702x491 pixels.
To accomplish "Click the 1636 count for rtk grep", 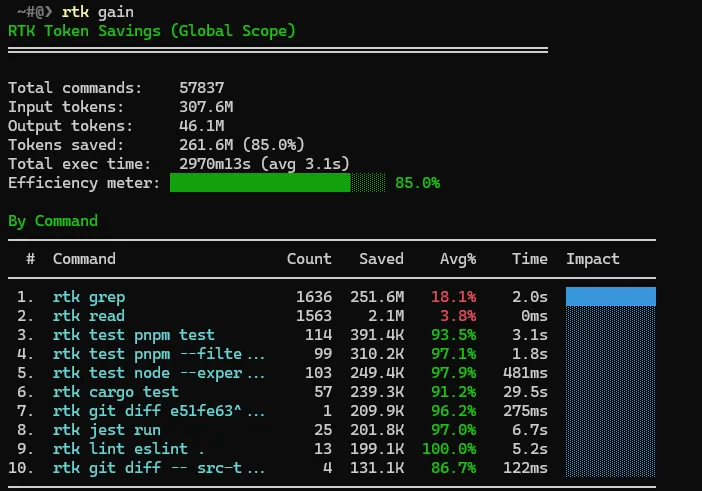I will tap(314, 297).
